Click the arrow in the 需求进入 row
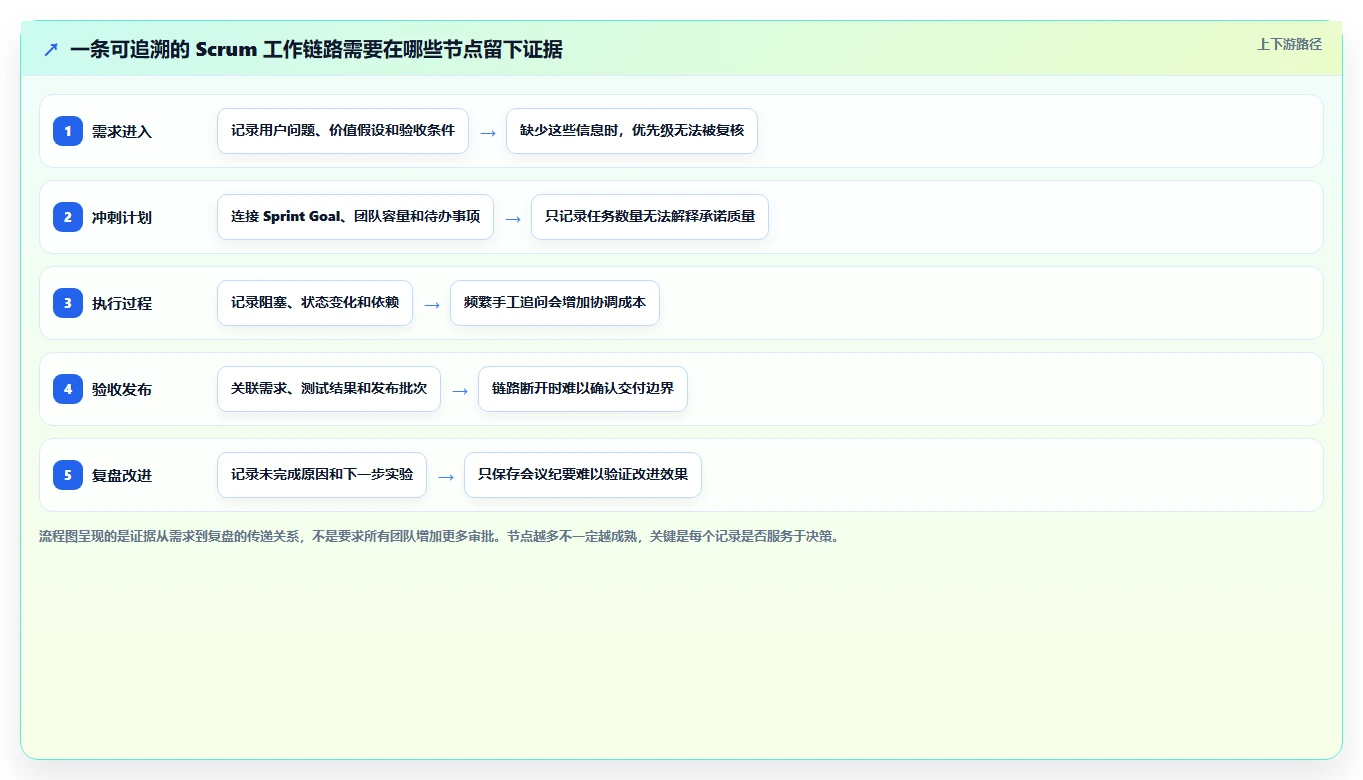The height and width of the screenshot is (780, 1363). point(487,132)
